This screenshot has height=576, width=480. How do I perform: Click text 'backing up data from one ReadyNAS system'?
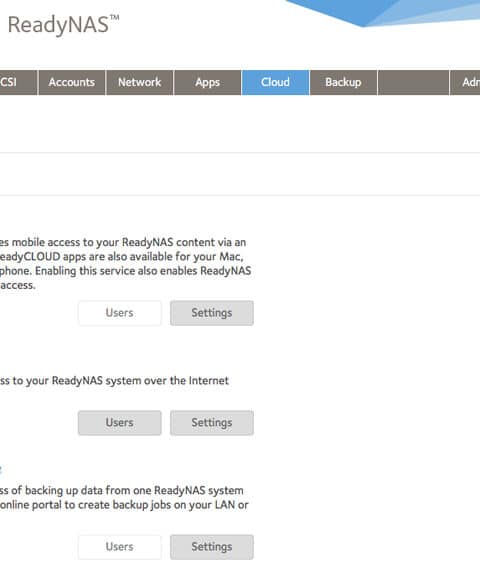tap(134, 491)
